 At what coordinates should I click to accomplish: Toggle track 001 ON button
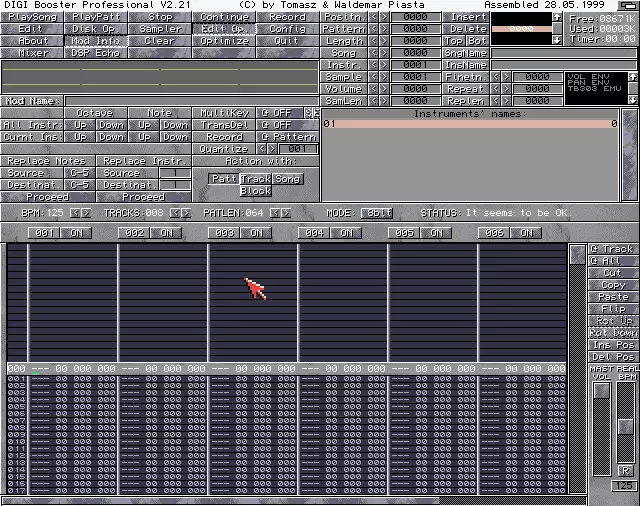pyautogui.click(x=76, y=233)
